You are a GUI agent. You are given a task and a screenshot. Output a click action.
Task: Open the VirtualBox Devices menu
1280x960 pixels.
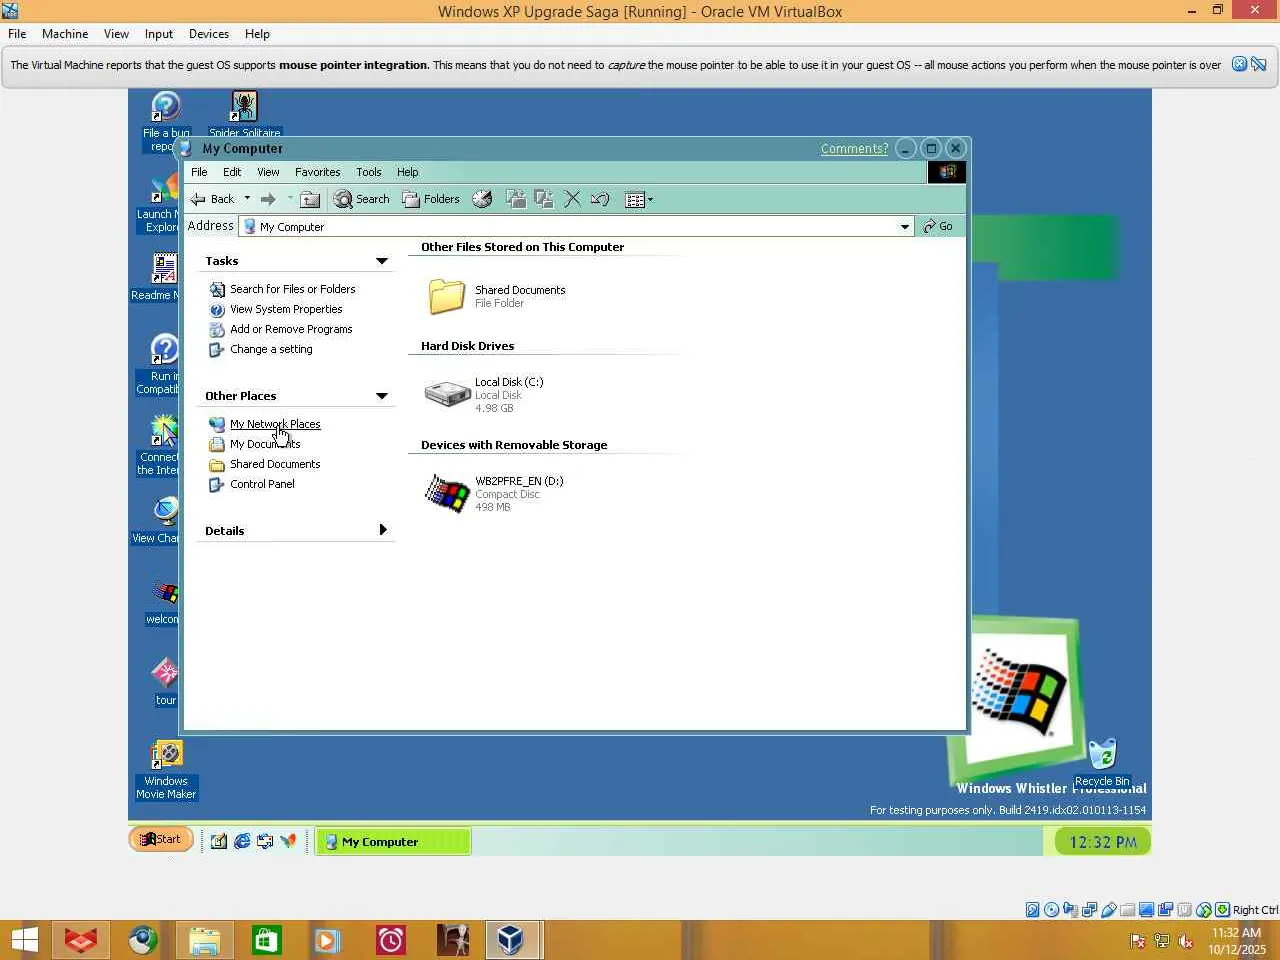(x=209, y=34)
